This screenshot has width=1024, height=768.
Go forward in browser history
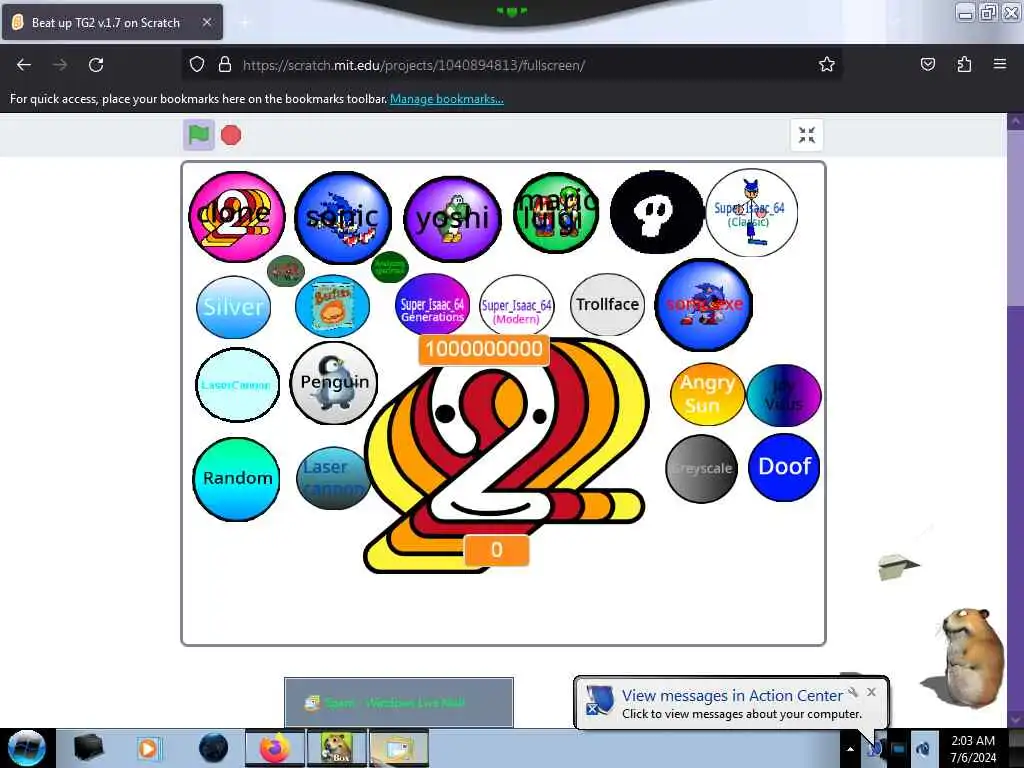(60, 65)
